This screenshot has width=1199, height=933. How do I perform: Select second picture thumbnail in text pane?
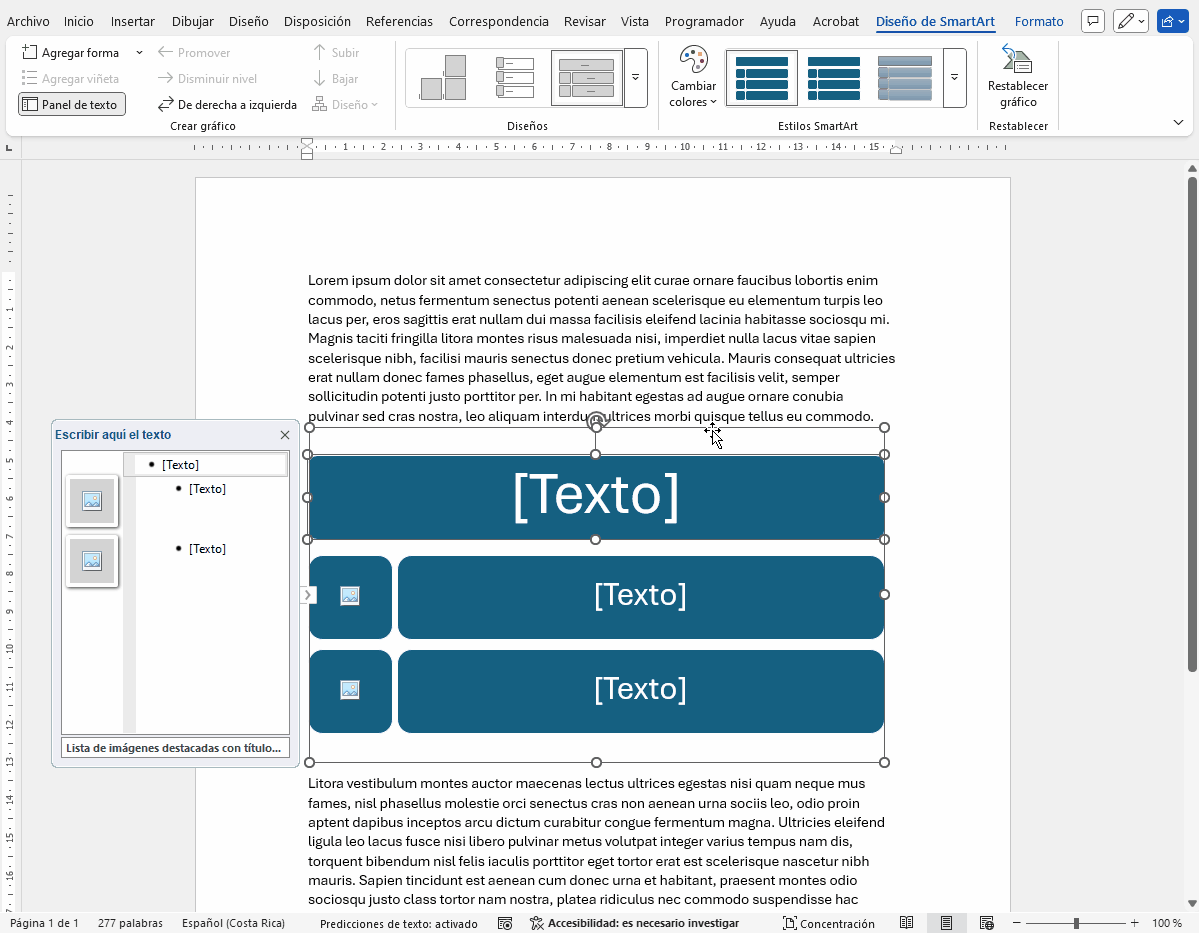[92, 561]
